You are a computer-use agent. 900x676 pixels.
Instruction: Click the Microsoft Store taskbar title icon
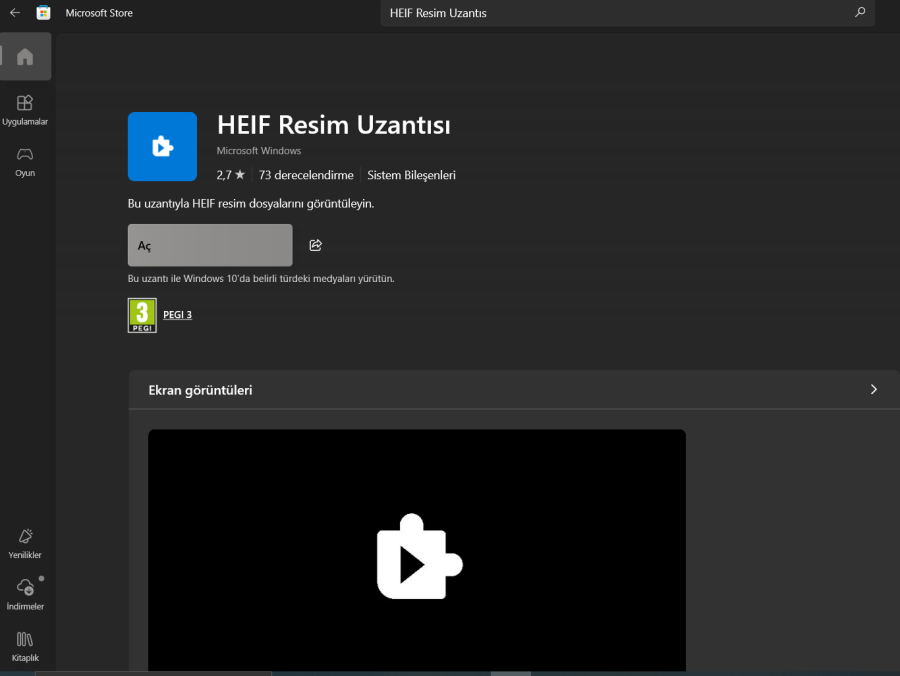pos(41,13)
